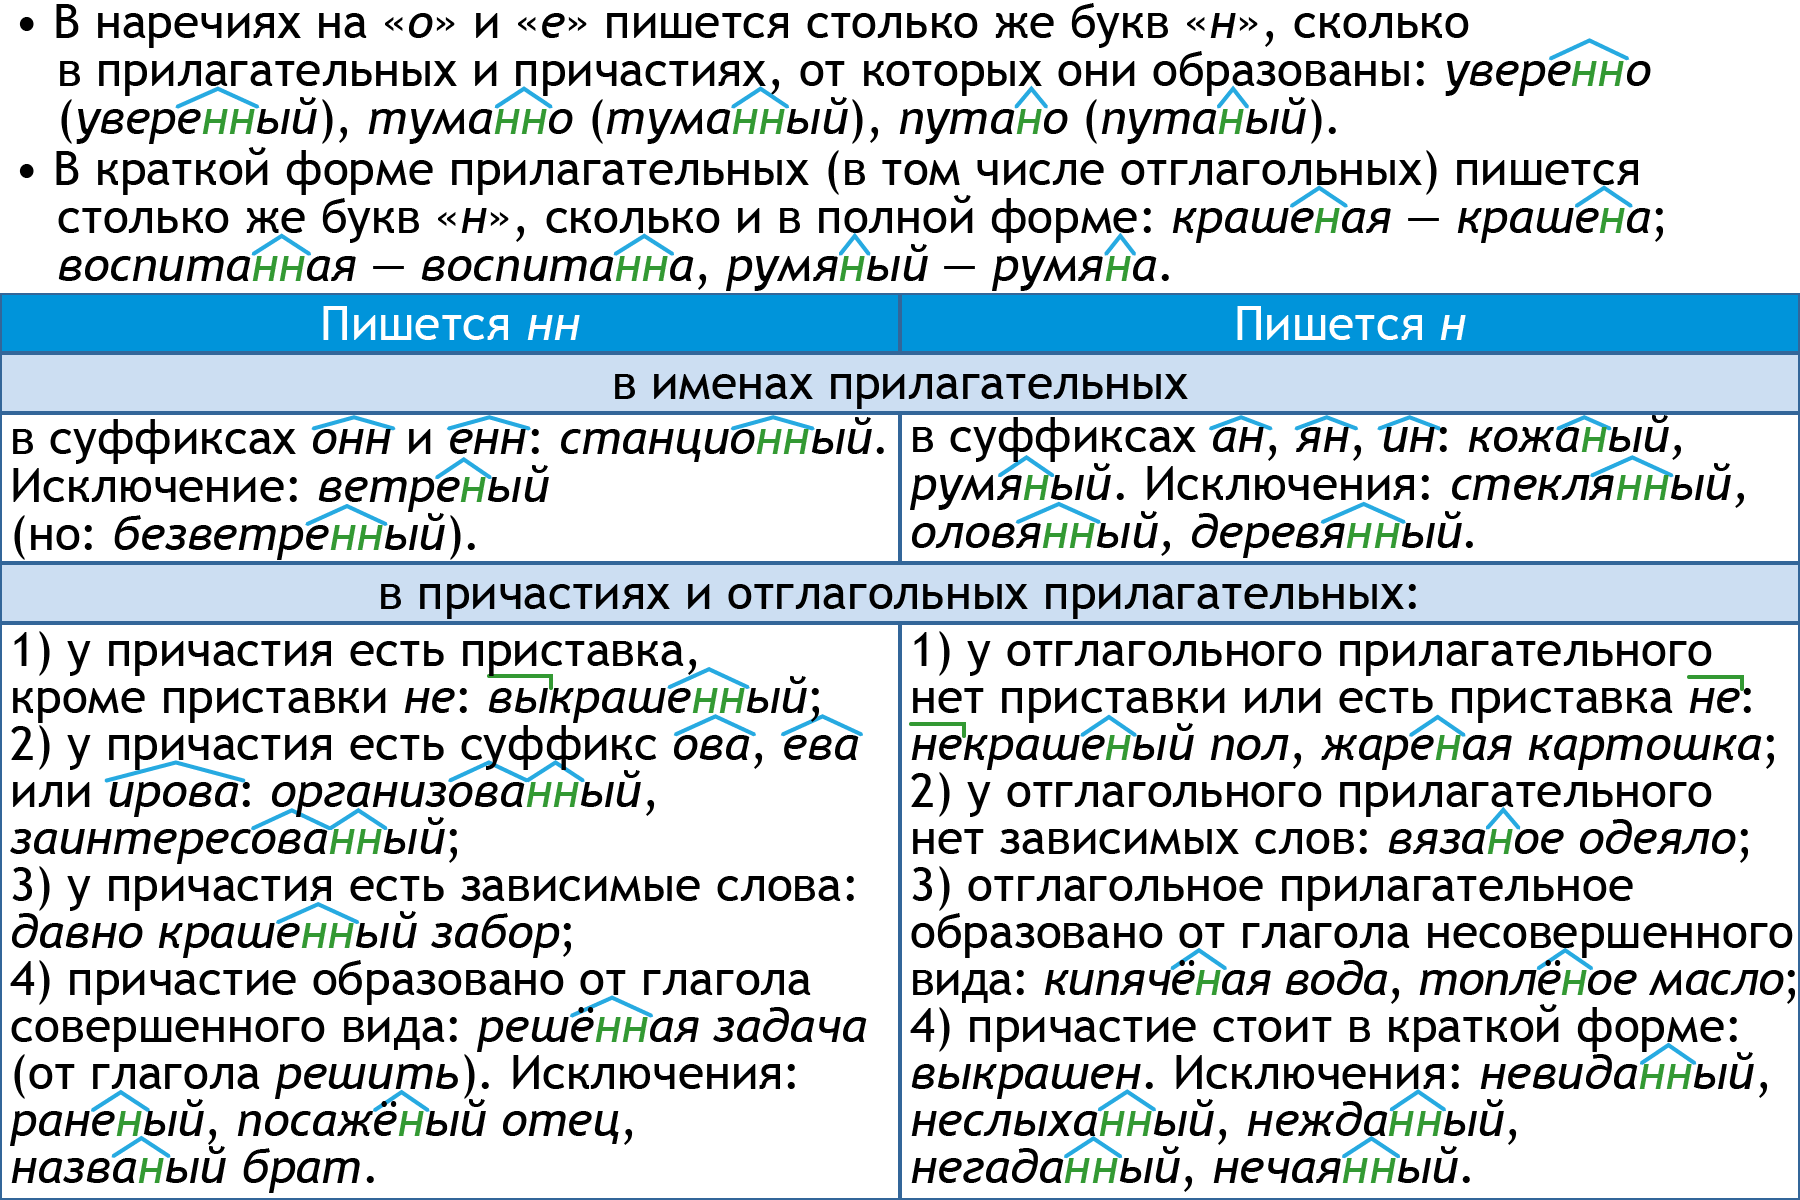Click the suffix 'онн' in the adjectives row
Image resolution: width=1800 pixels, height=1200 pixels.
coord(352,439)
